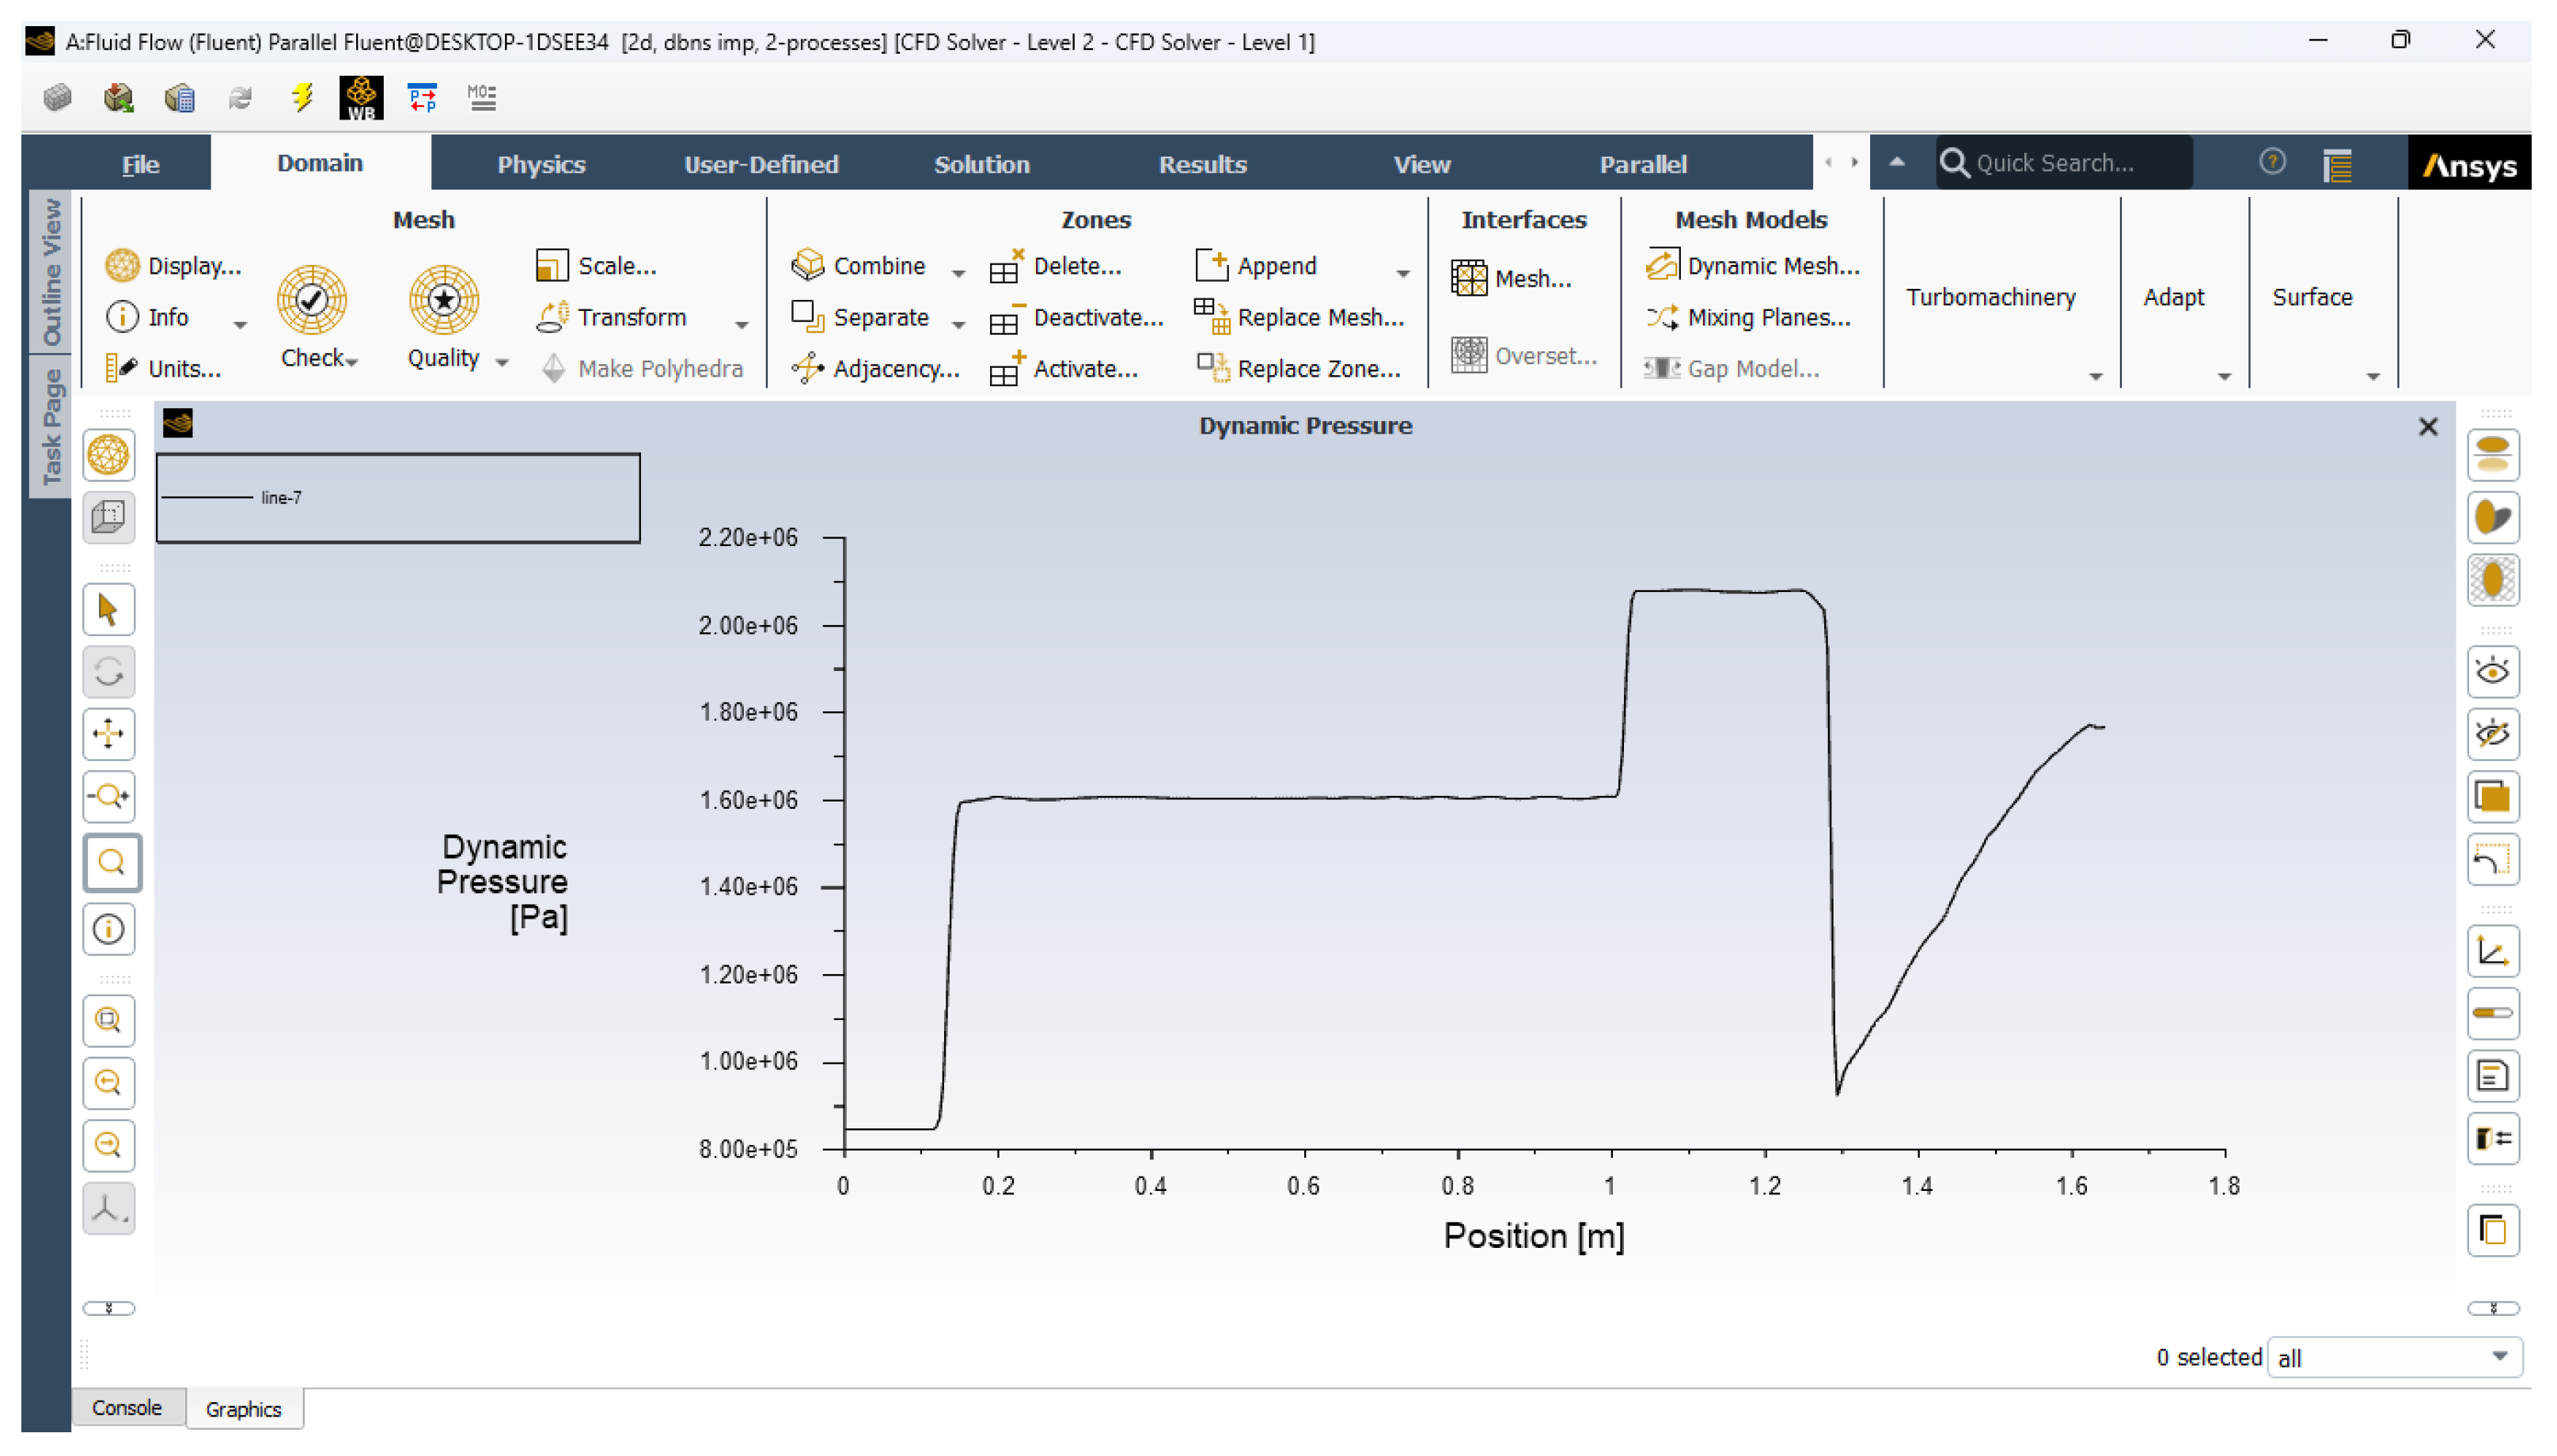The image size is (2557, 1456).
Task: Toggle the Outline View side panel
Action: coord(50,272)
